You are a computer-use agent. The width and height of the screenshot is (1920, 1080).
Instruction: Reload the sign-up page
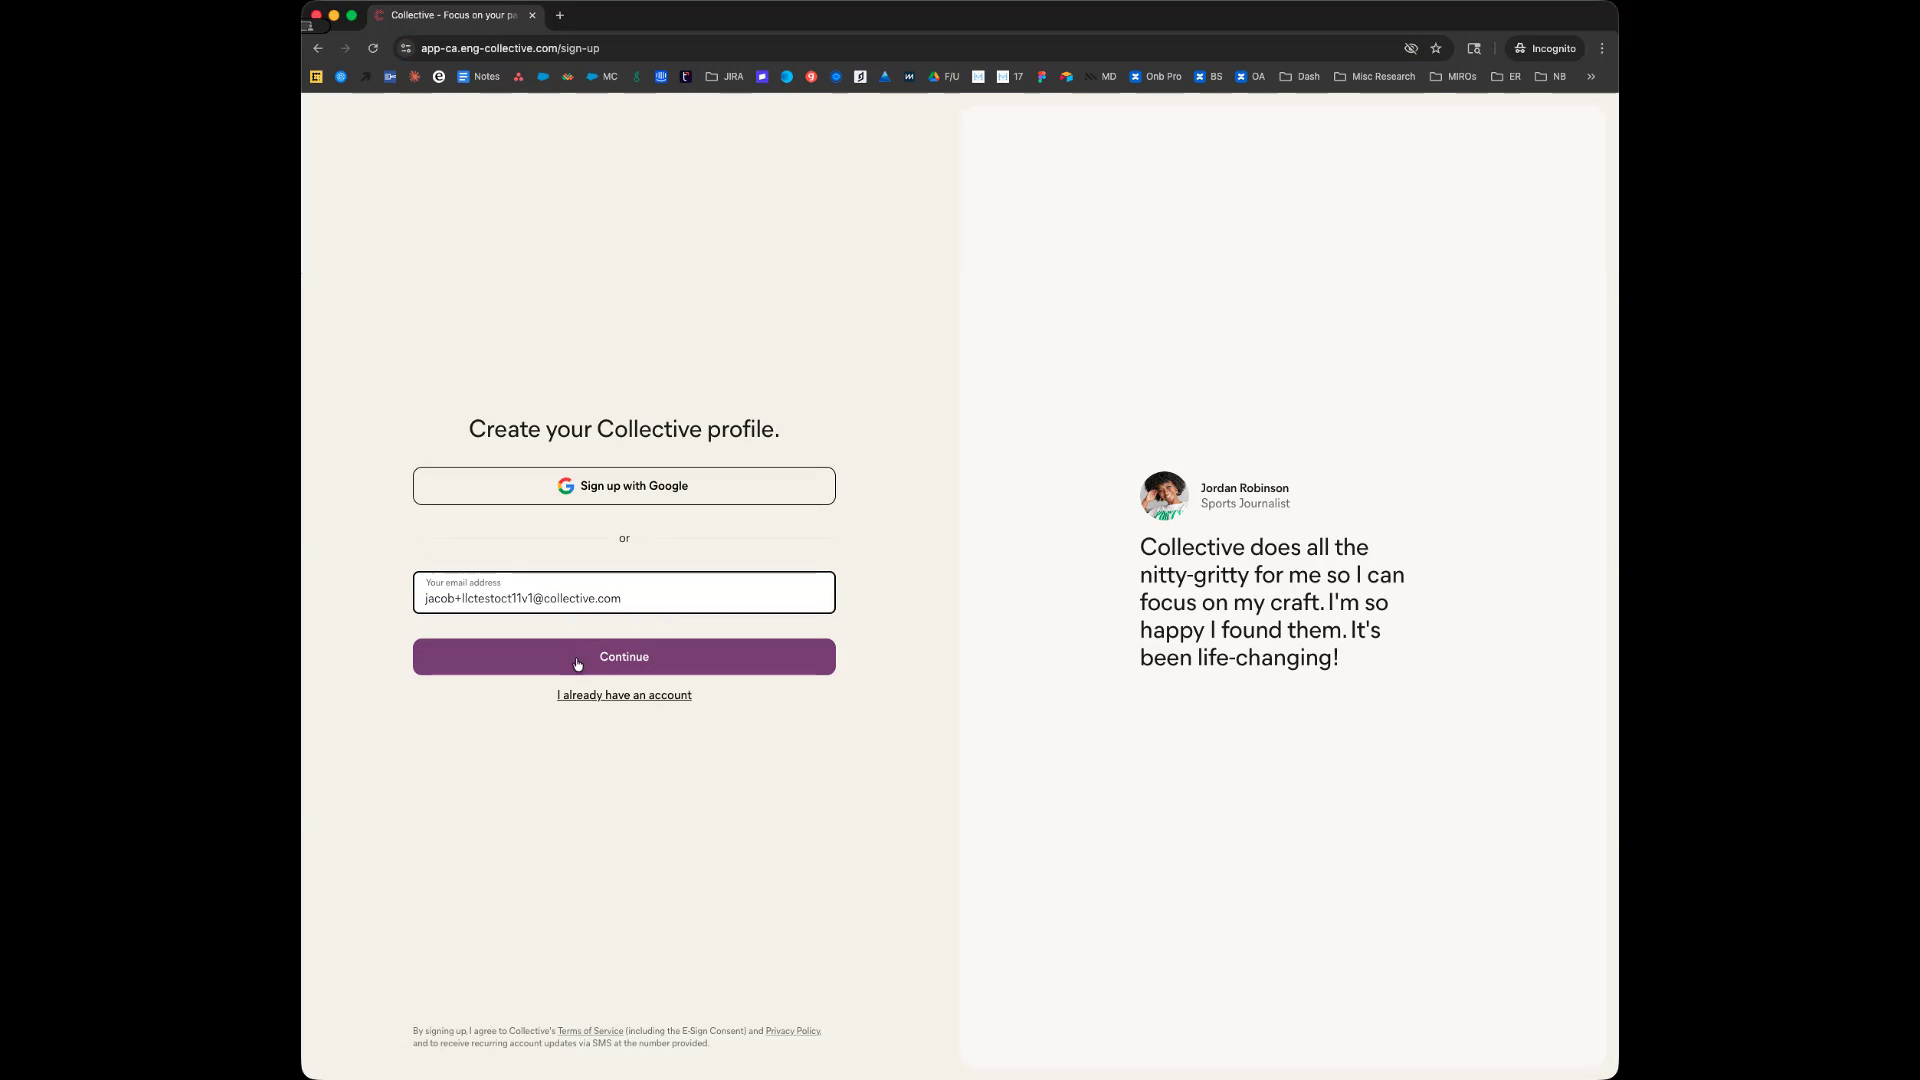373,48
